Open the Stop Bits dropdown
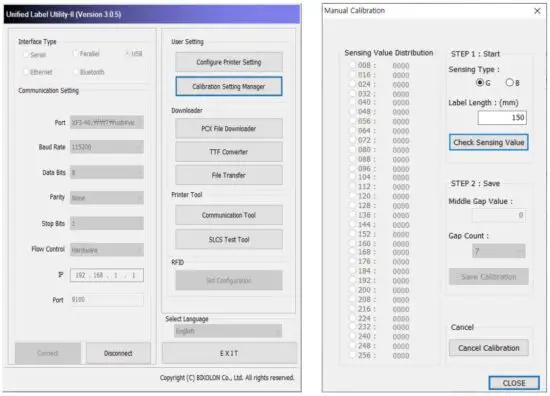Viewport: 550px width, 396px height. (x=107, y=223)
